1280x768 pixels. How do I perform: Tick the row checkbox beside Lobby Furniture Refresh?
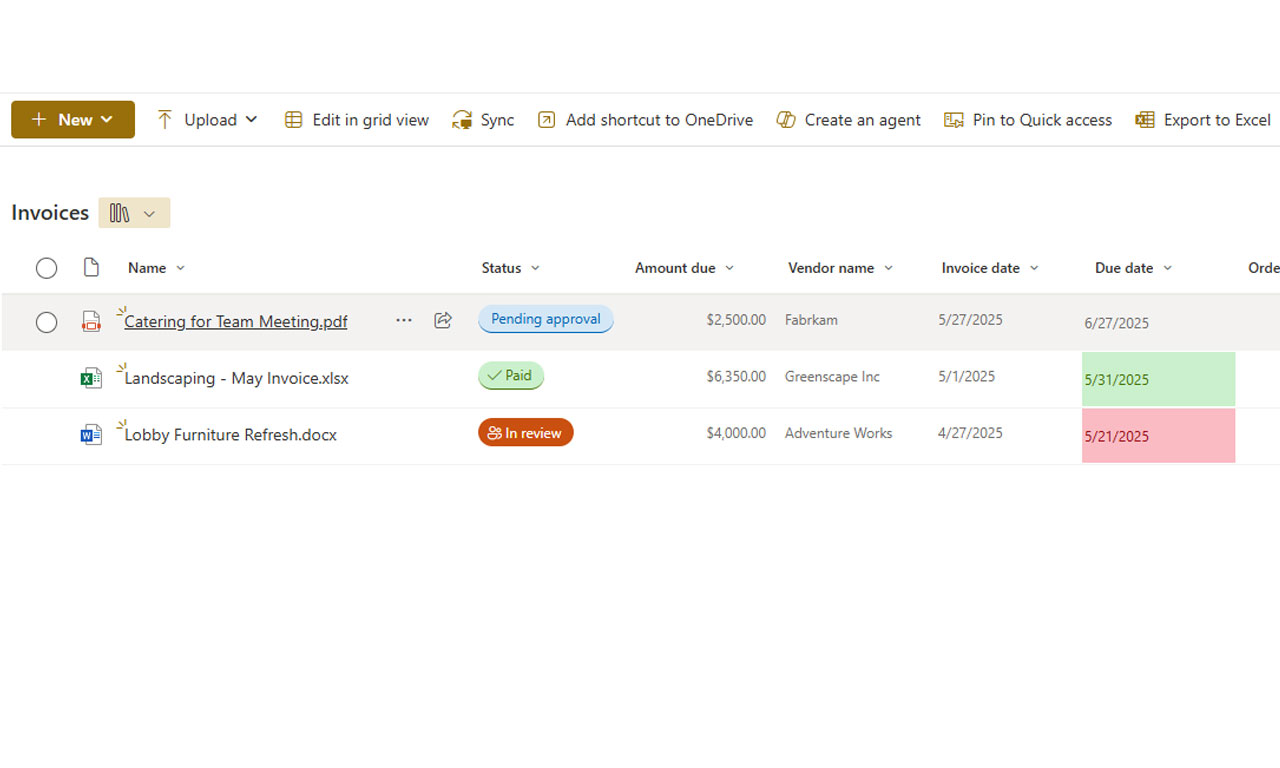pyautogui.click(x=46, y=434)
